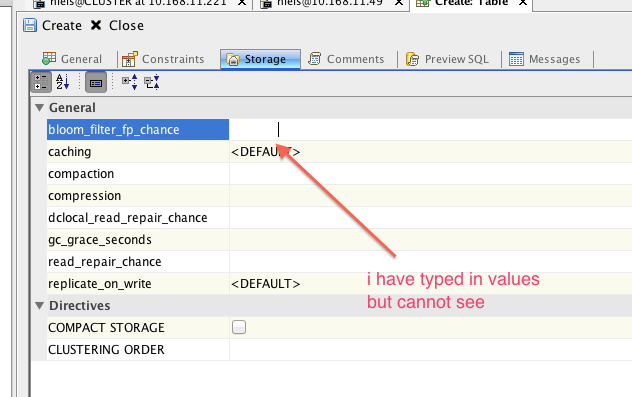
Task: Click the dclocal_read_repair_chance value field
Action: coord(431,218)
